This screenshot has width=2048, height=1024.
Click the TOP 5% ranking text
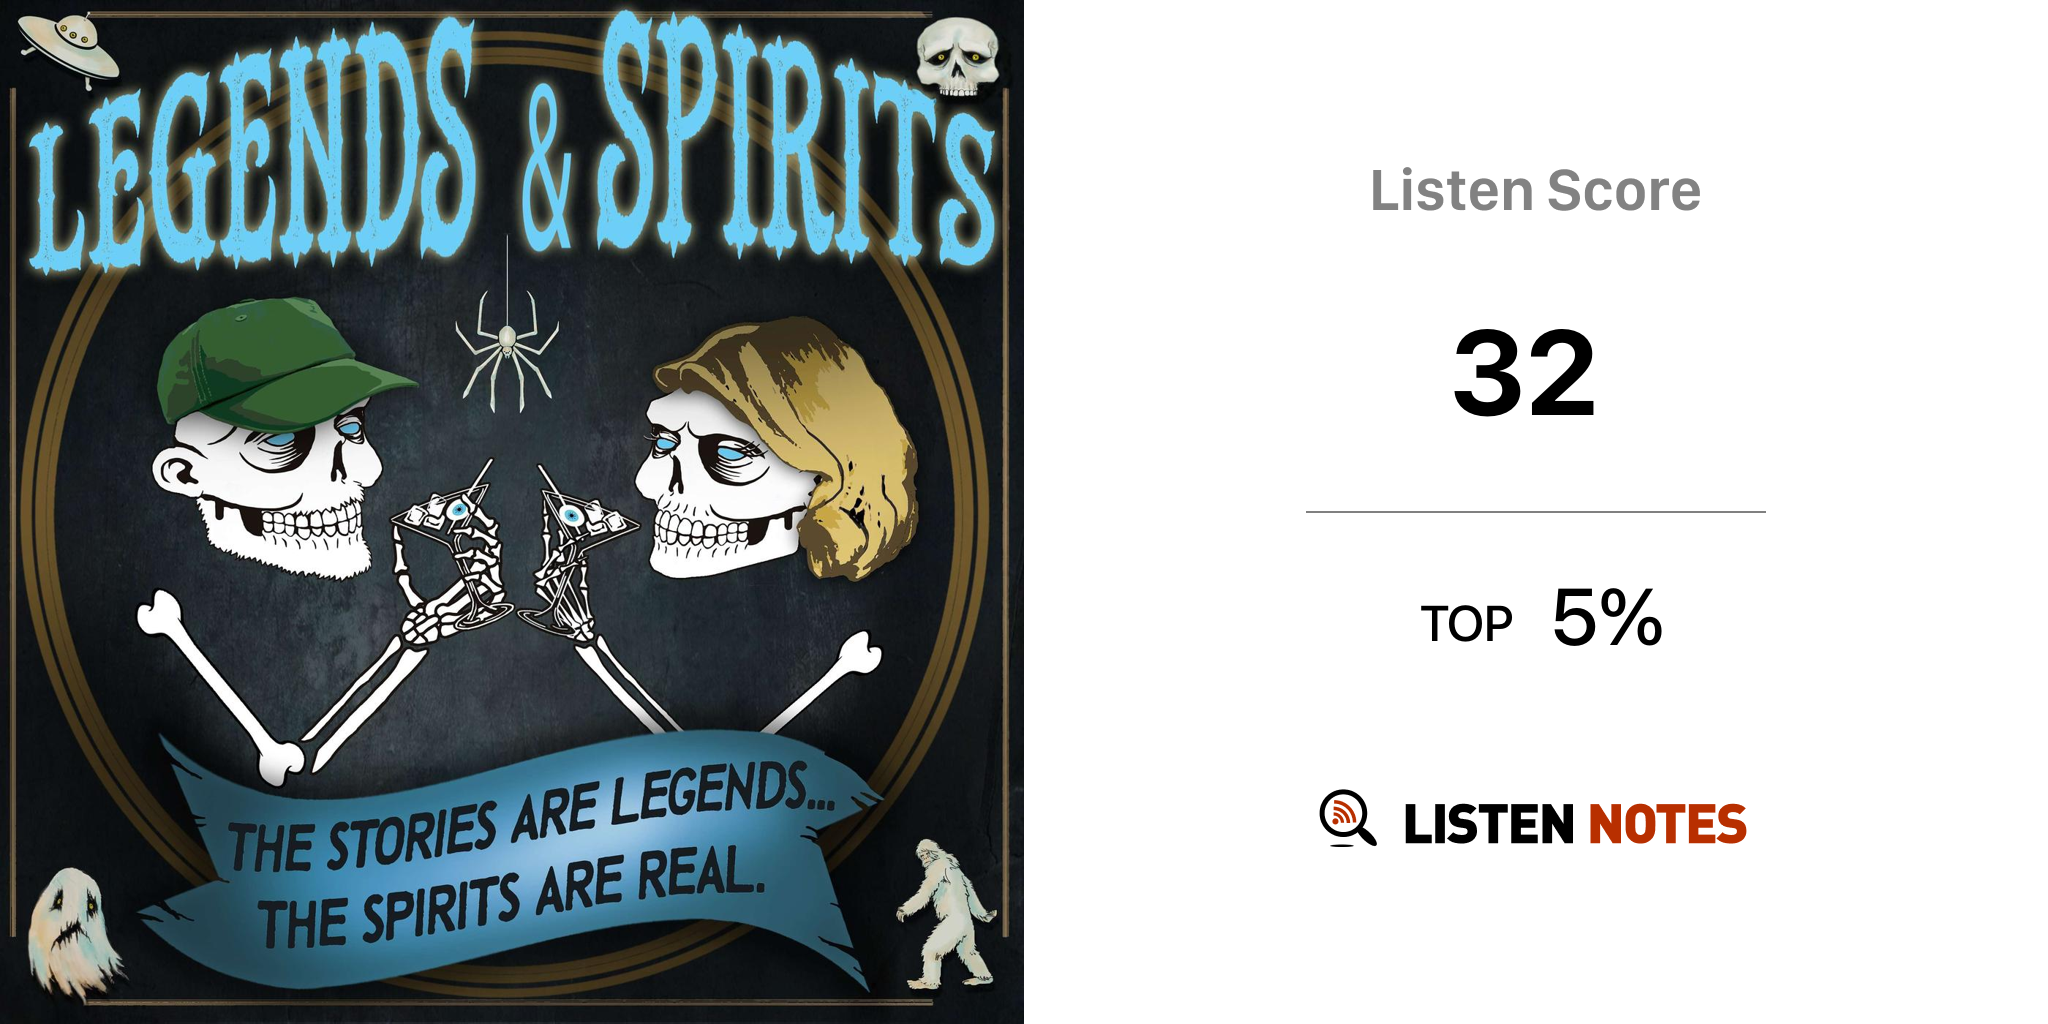coord(1541,618)
